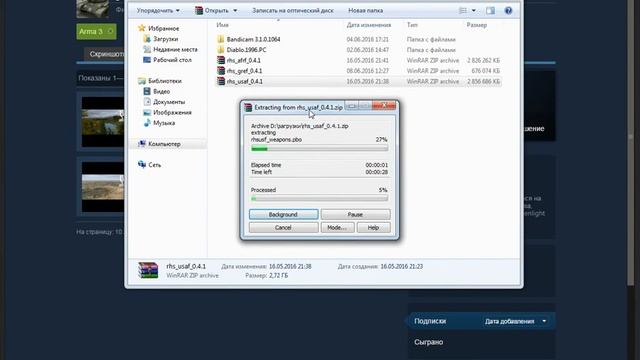Open second screenshot thumbnail on Steam page
640x360 pixels.
pos(103,187)
